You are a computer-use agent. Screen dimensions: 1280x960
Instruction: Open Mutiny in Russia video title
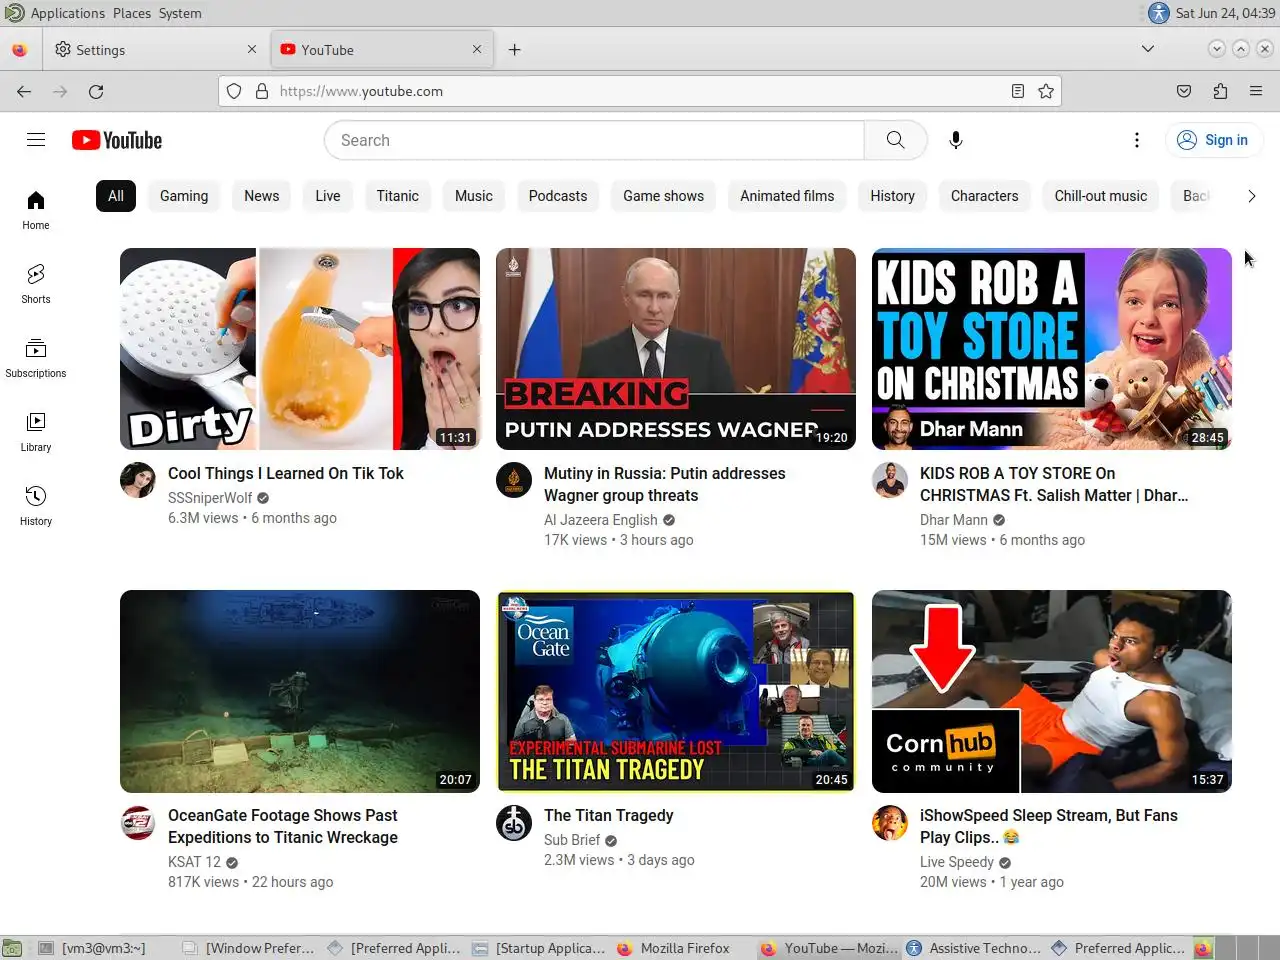pos(665,484)
